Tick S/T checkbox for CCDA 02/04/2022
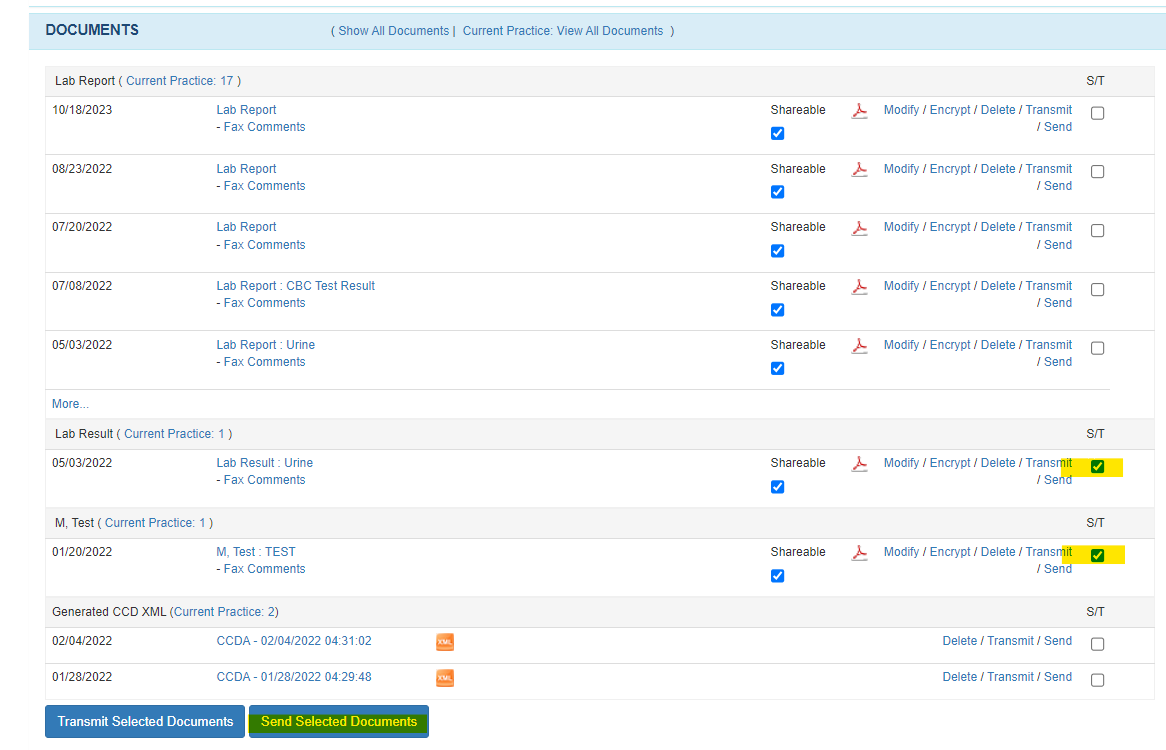The height and width of the screenshot is (750, 1166). [1097, 644]
